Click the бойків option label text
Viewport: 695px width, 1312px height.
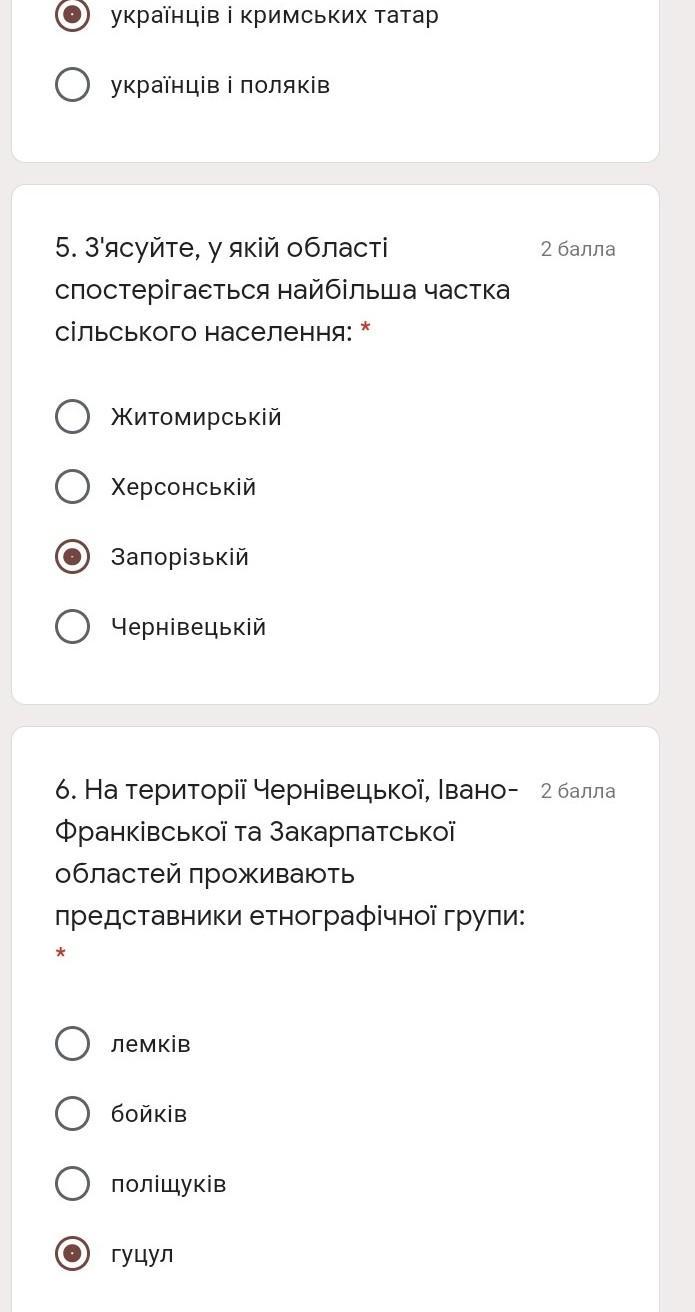149,1114
